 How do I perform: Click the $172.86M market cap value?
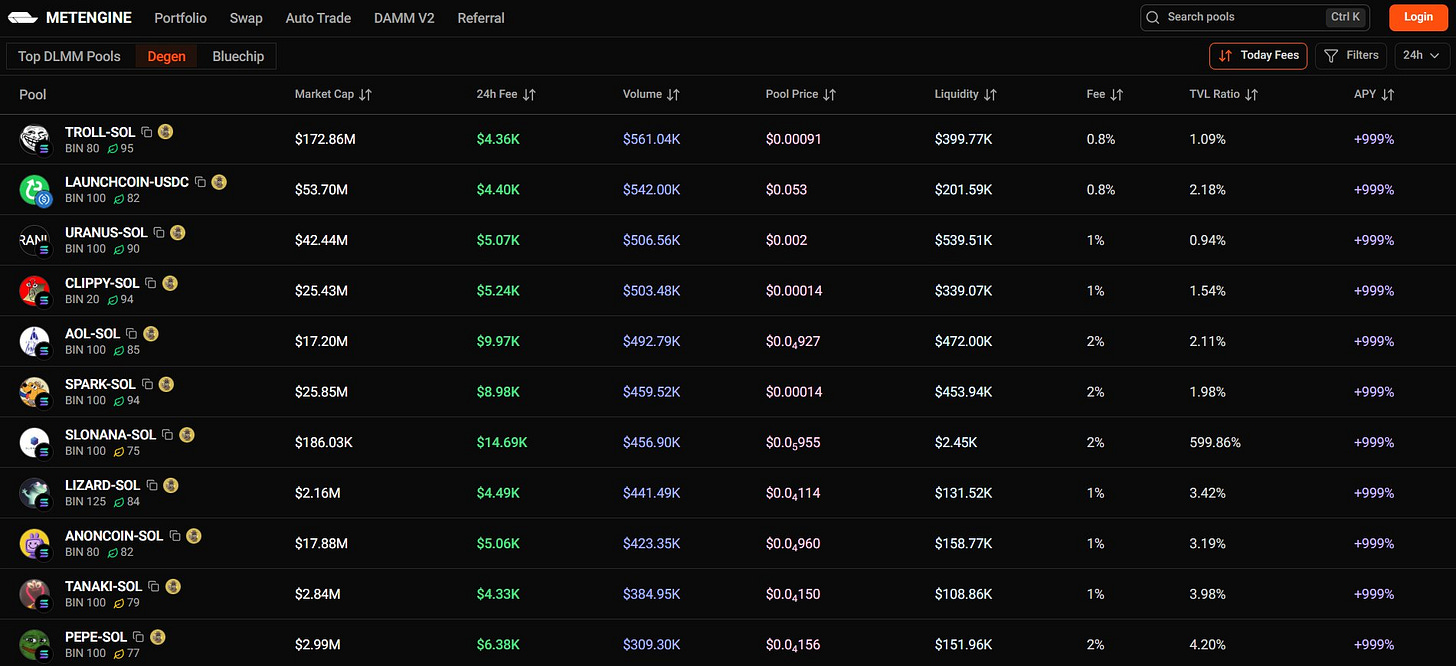(325, 139)
